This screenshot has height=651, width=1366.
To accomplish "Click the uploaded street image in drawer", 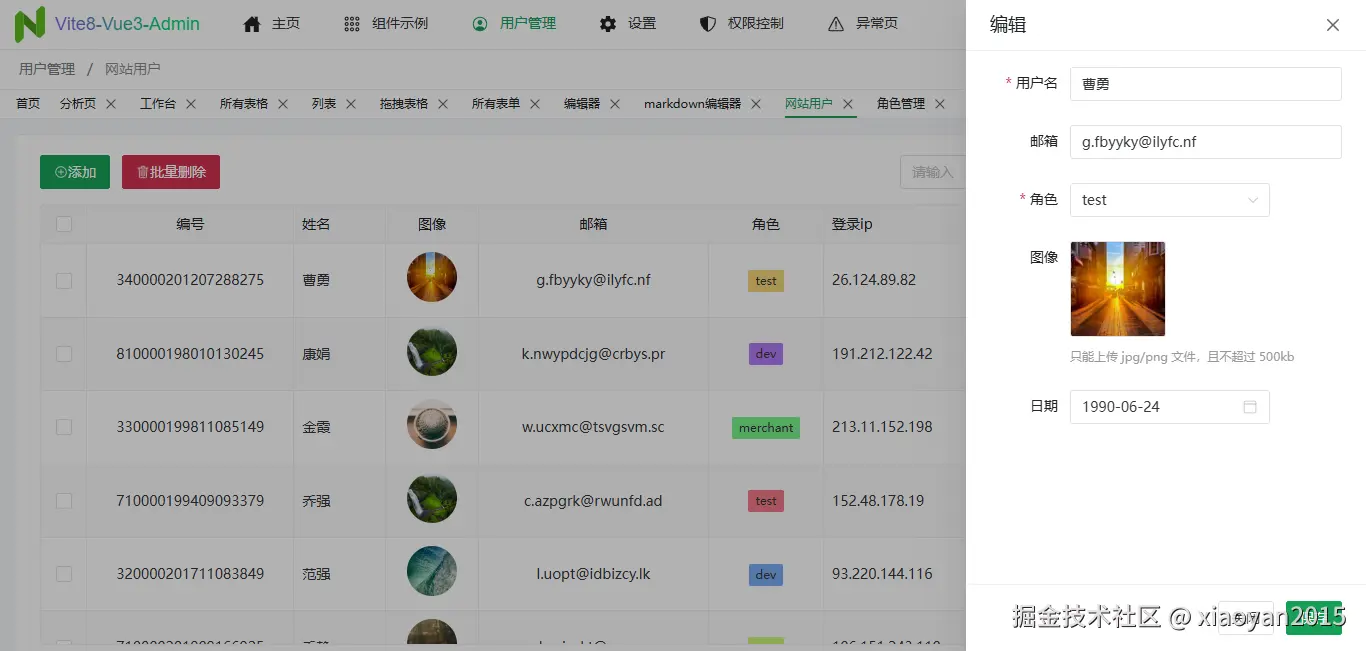I will 1117,289.
